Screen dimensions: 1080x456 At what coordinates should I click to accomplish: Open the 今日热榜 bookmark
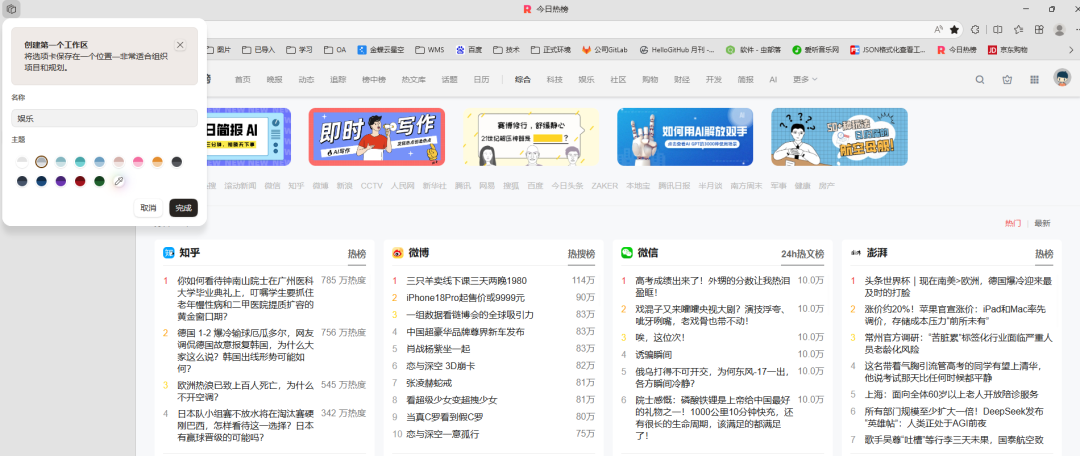click(957, 50)
